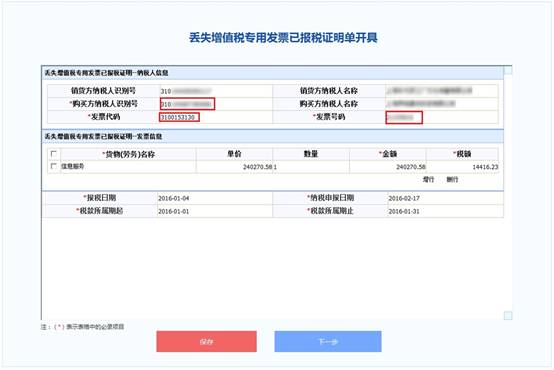Click the 金额 cell with 240270.58
554x370 pixels.
coord(388,167)
